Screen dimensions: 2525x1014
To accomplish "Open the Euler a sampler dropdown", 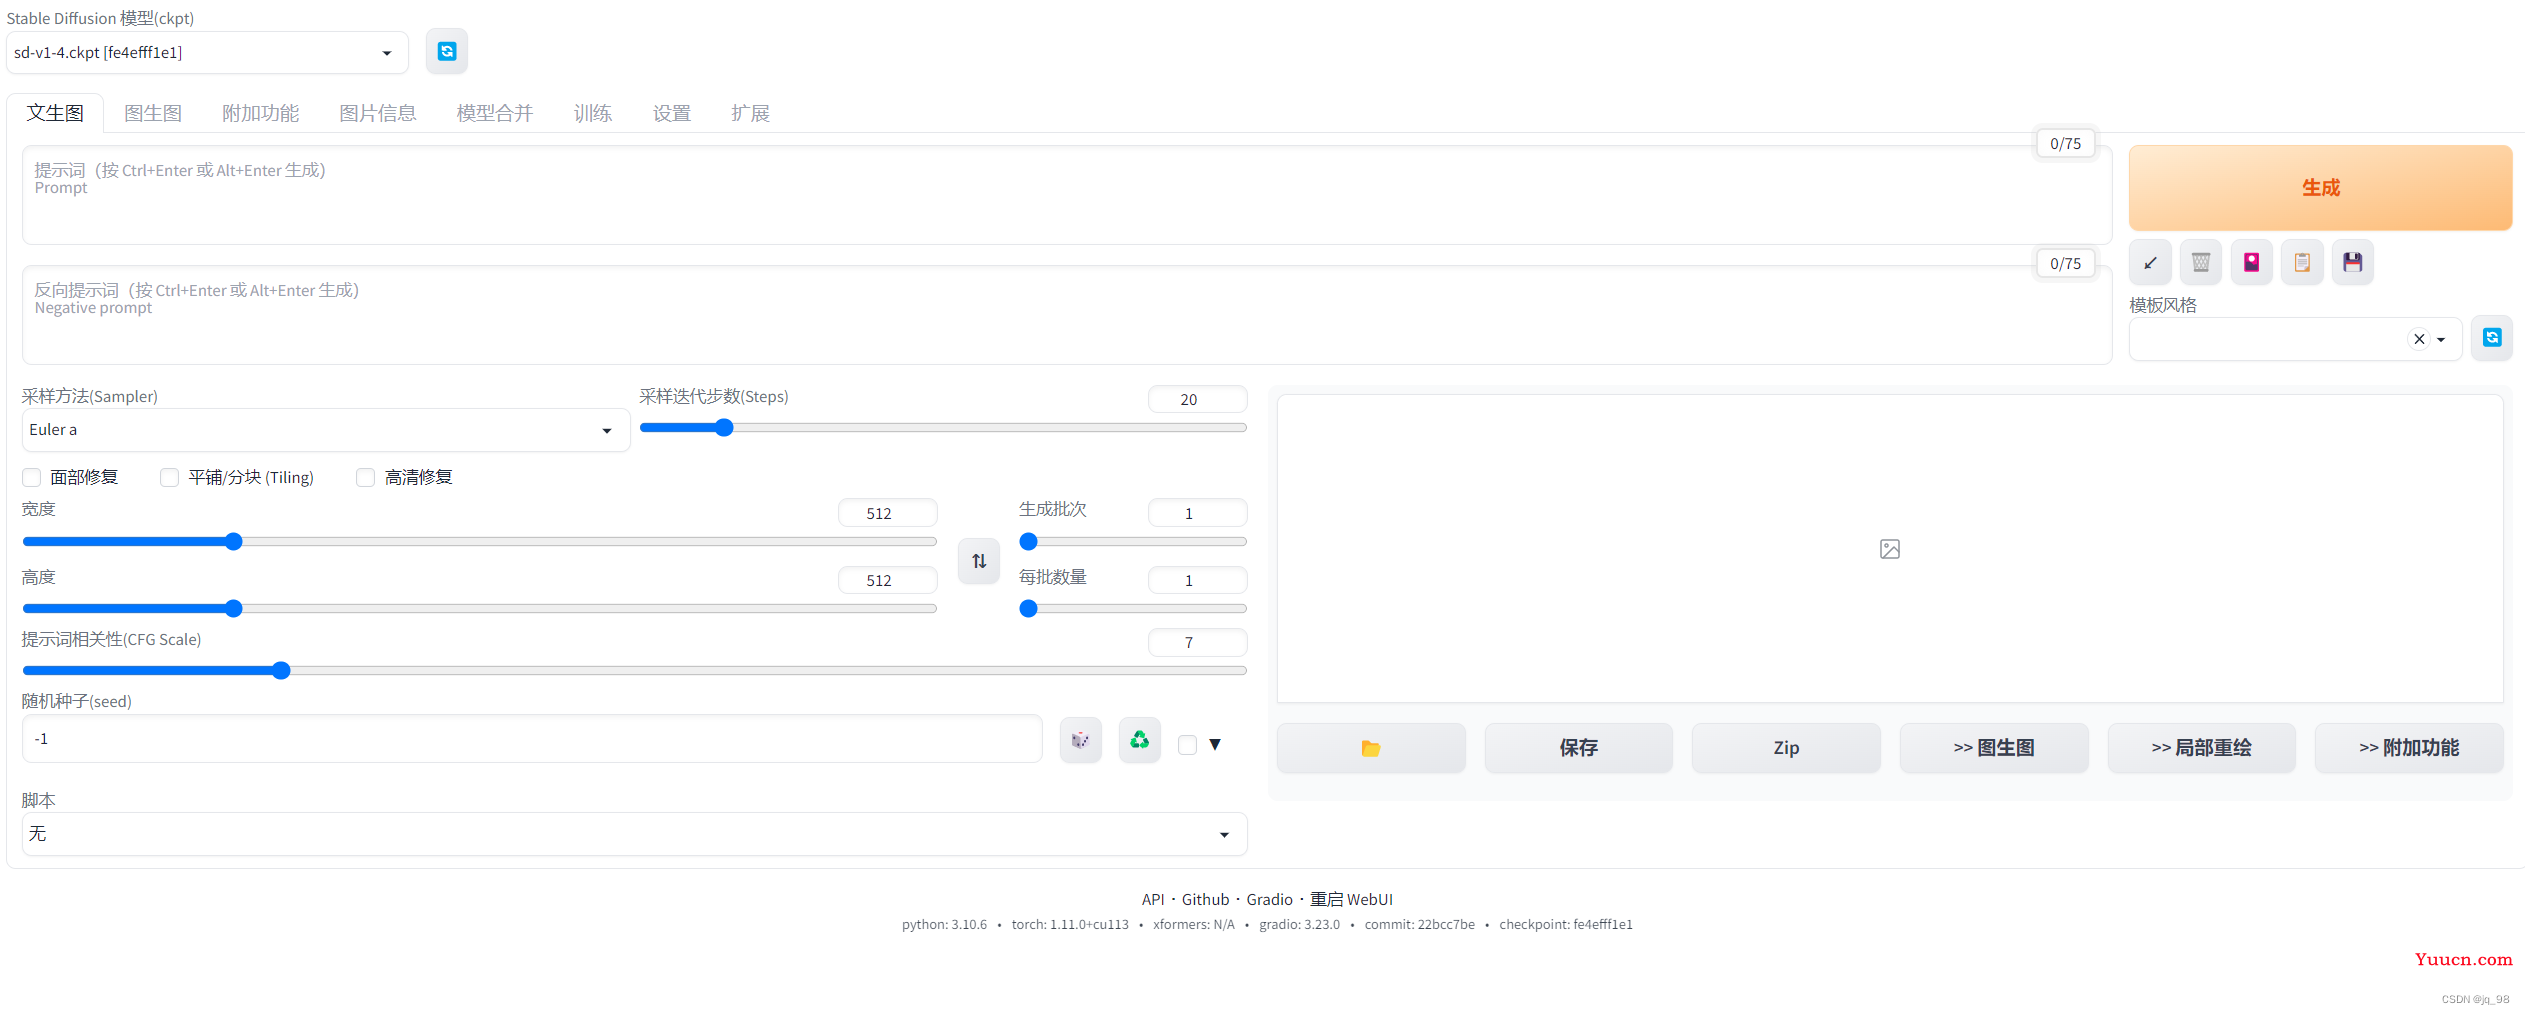I will click(325, 430).
